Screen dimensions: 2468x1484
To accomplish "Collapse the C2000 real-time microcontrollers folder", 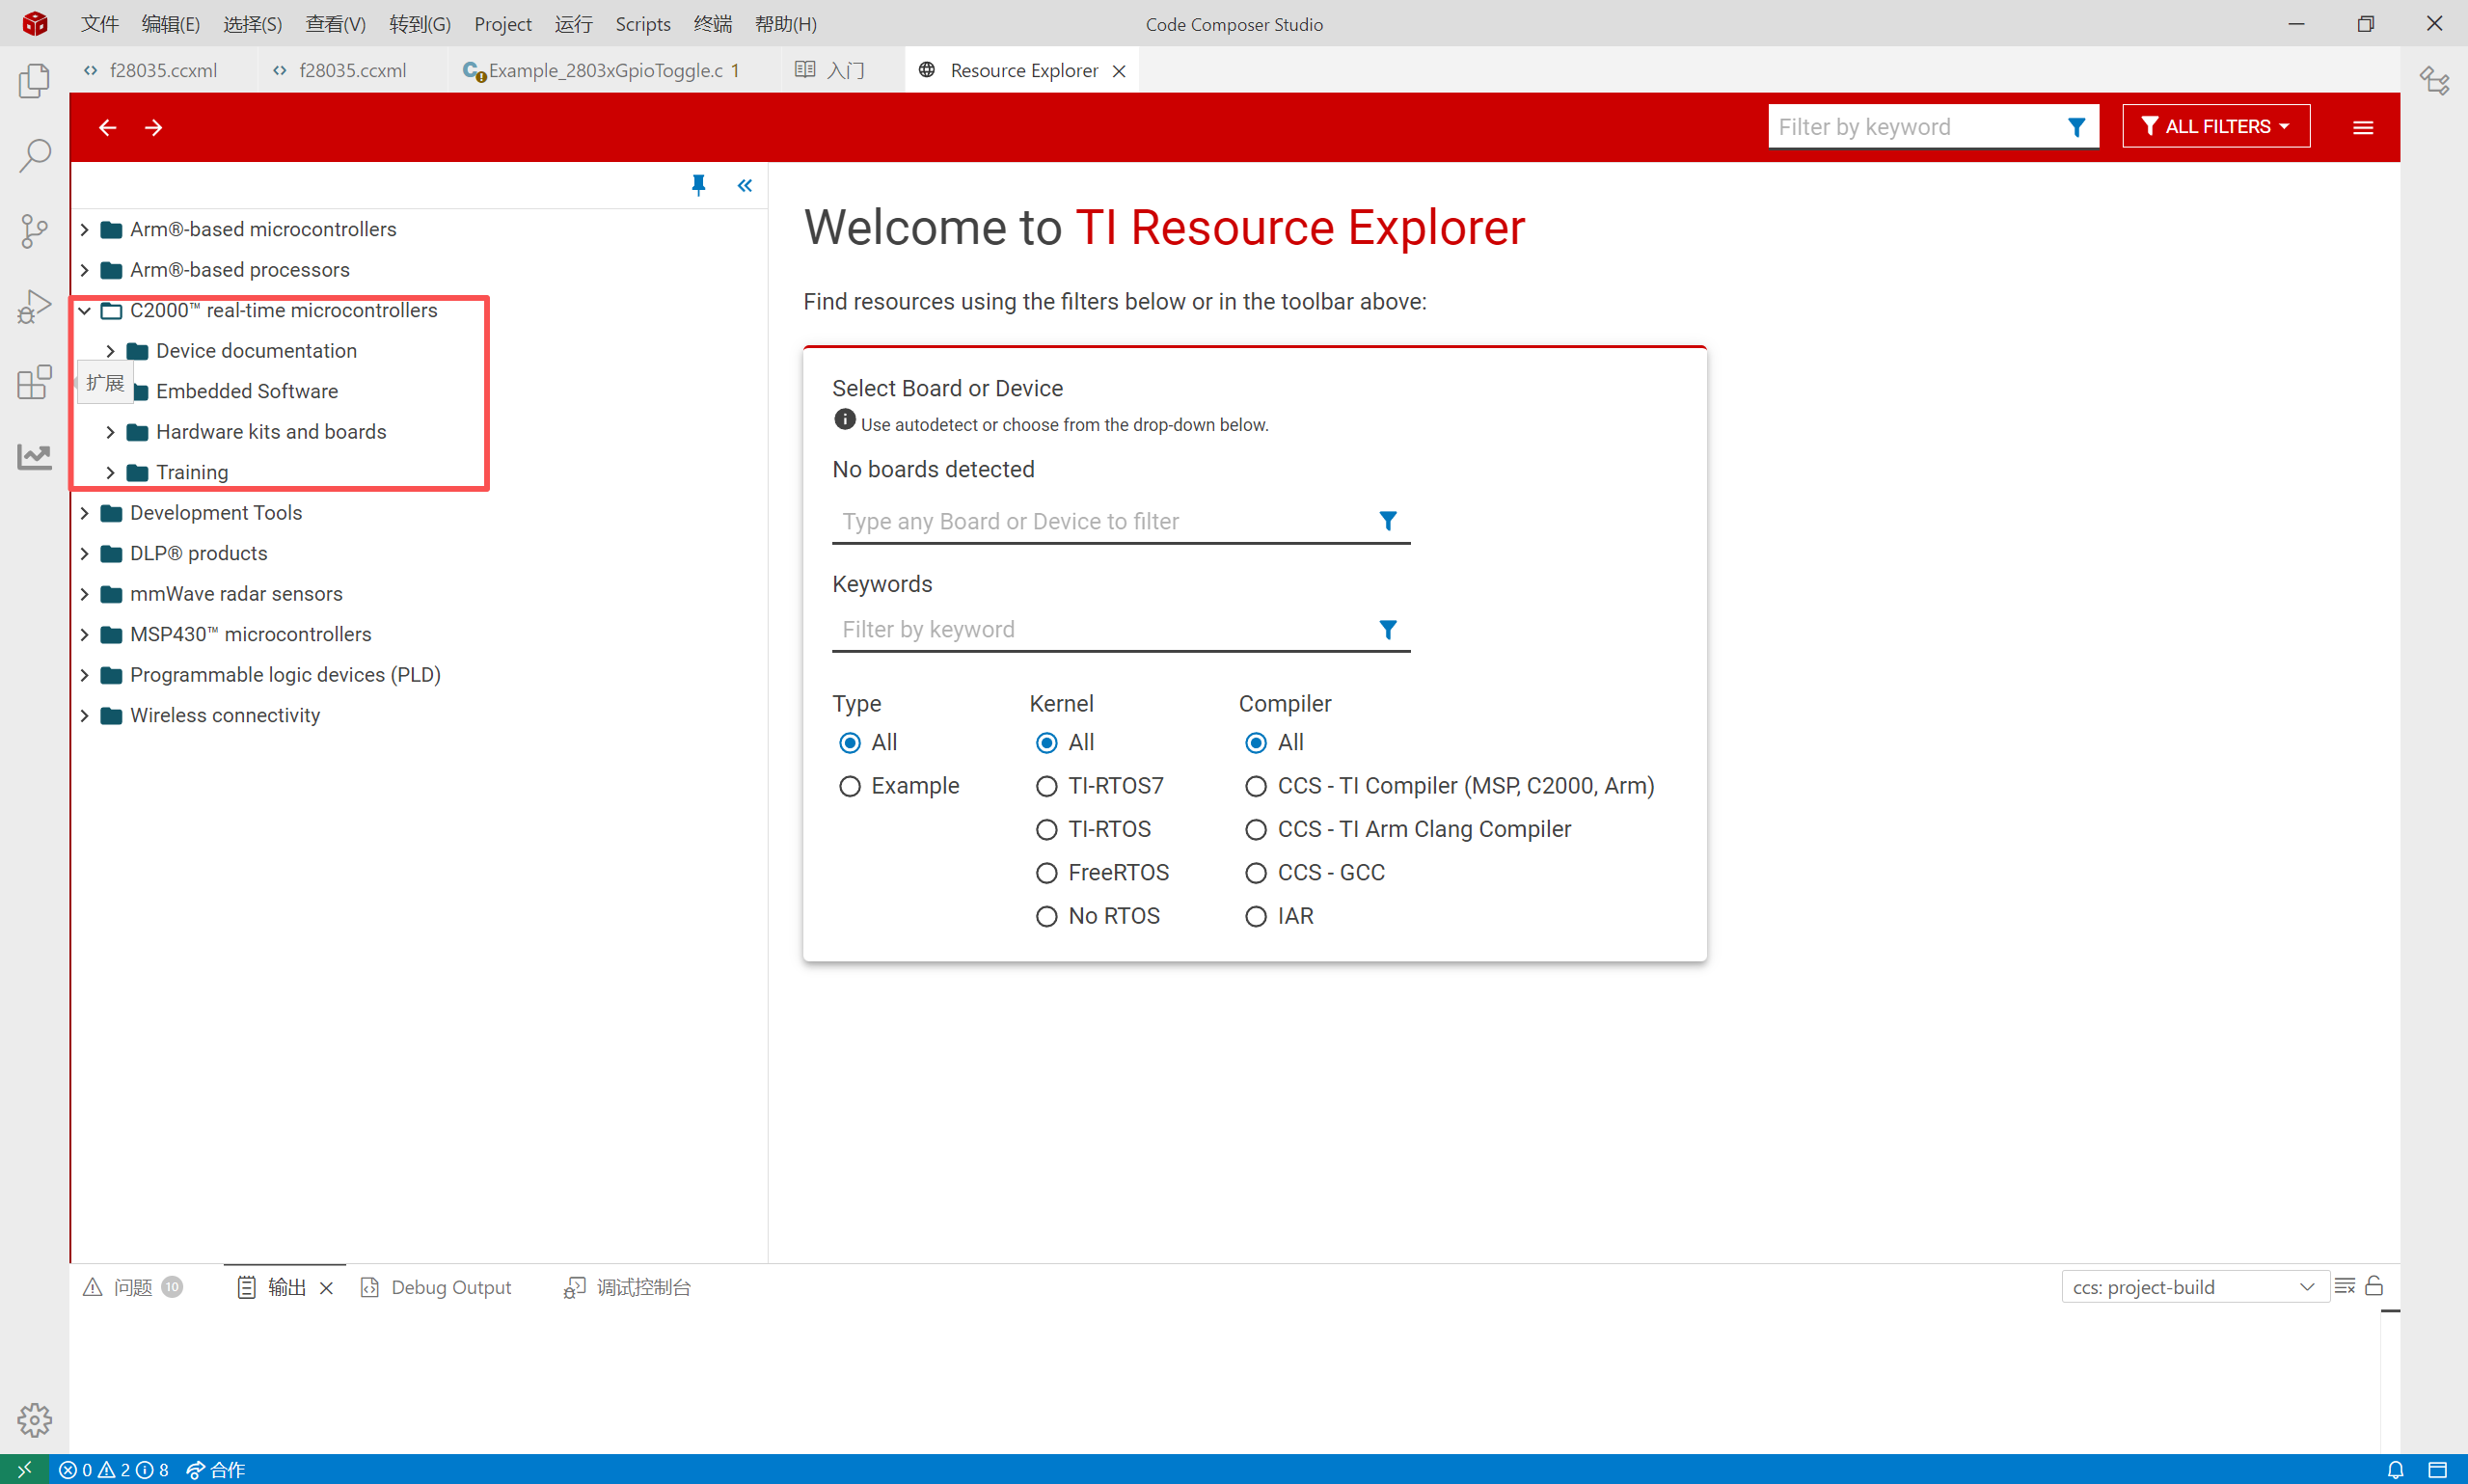I will coord(85,311).
